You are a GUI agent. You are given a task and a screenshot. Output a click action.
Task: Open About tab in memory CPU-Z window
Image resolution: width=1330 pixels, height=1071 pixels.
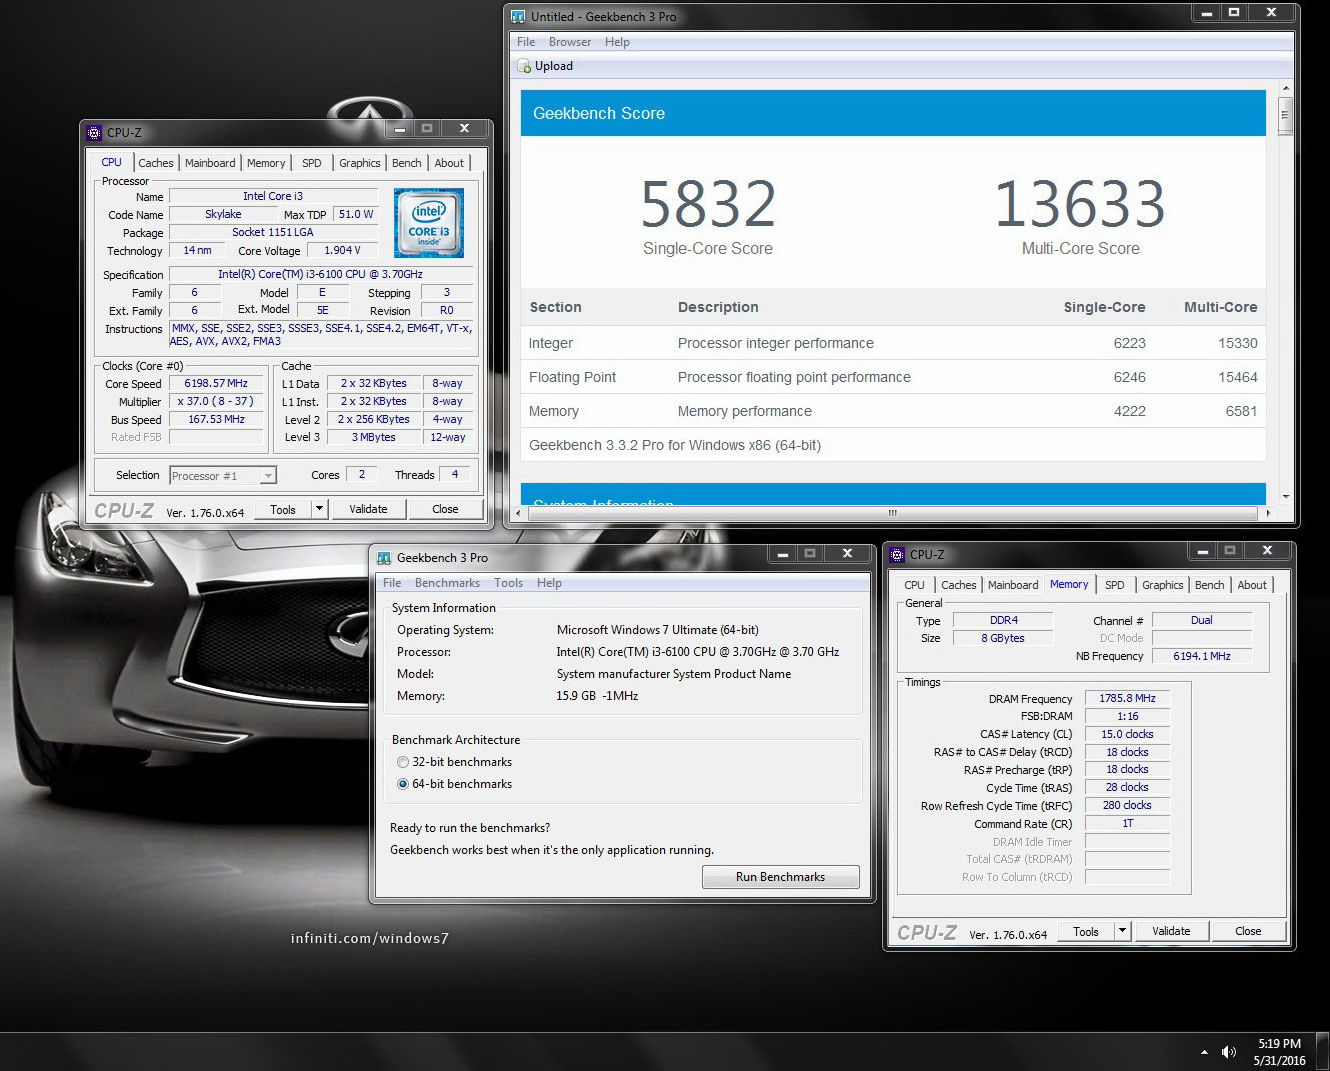coord(1252,585)
